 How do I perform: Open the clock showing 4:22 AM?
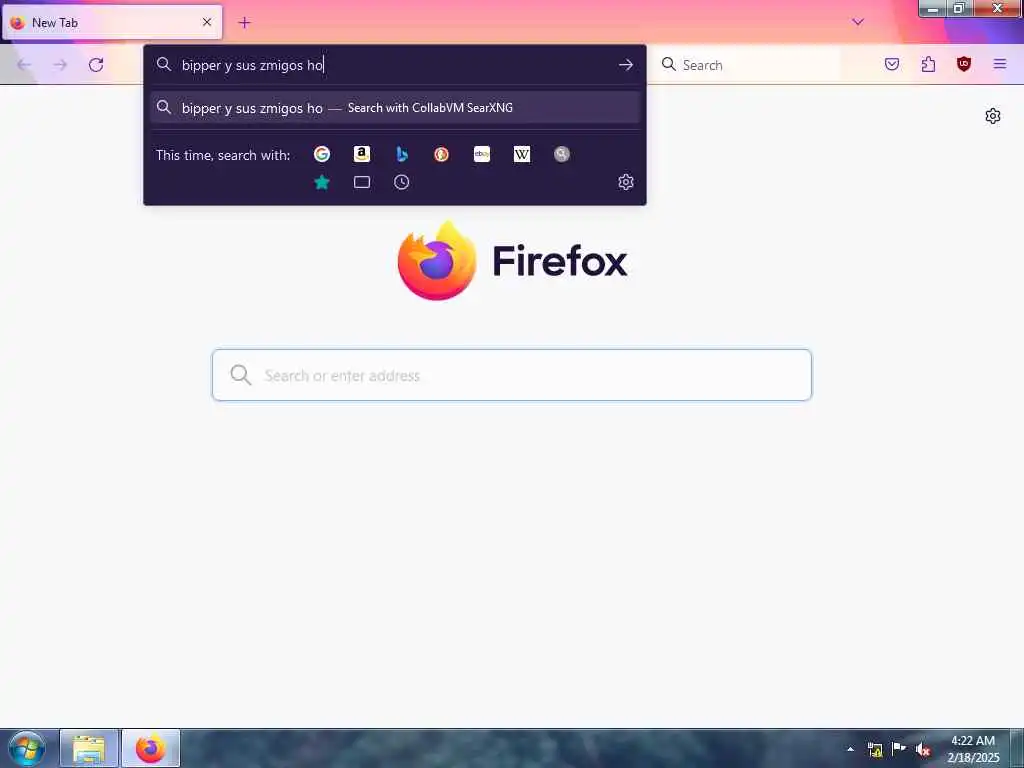pyautogui.click(x=972, y=749)
